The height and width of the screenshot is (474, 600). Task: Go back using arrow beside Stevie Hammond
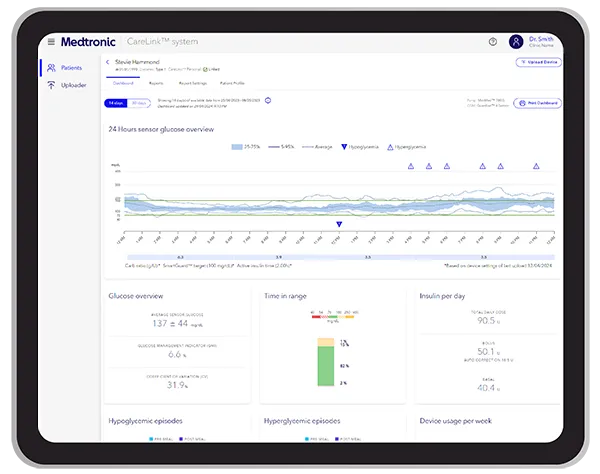click(108, 62)
